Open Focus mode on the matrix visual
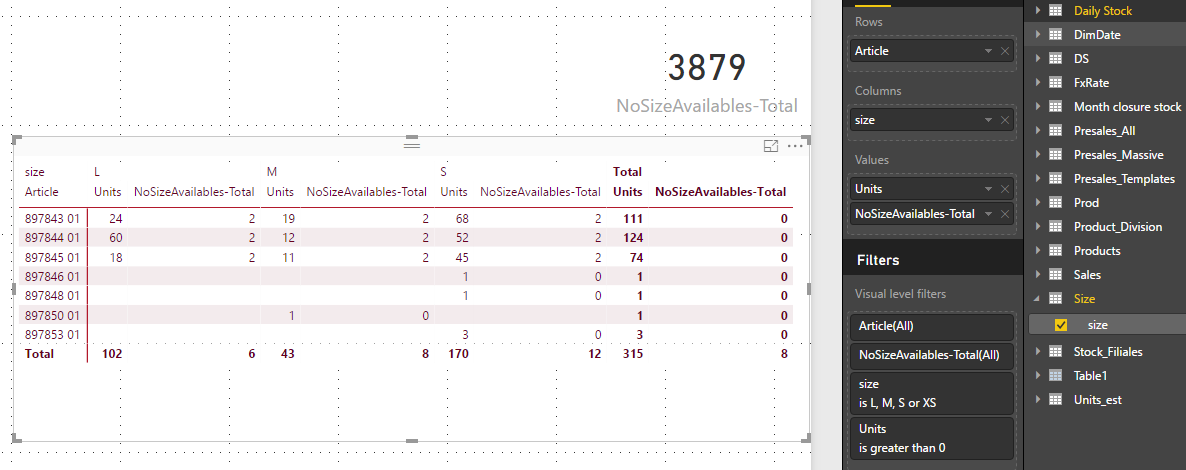Image resolution: width=1186 pixels, height=470 pixels. coord(771,147)
